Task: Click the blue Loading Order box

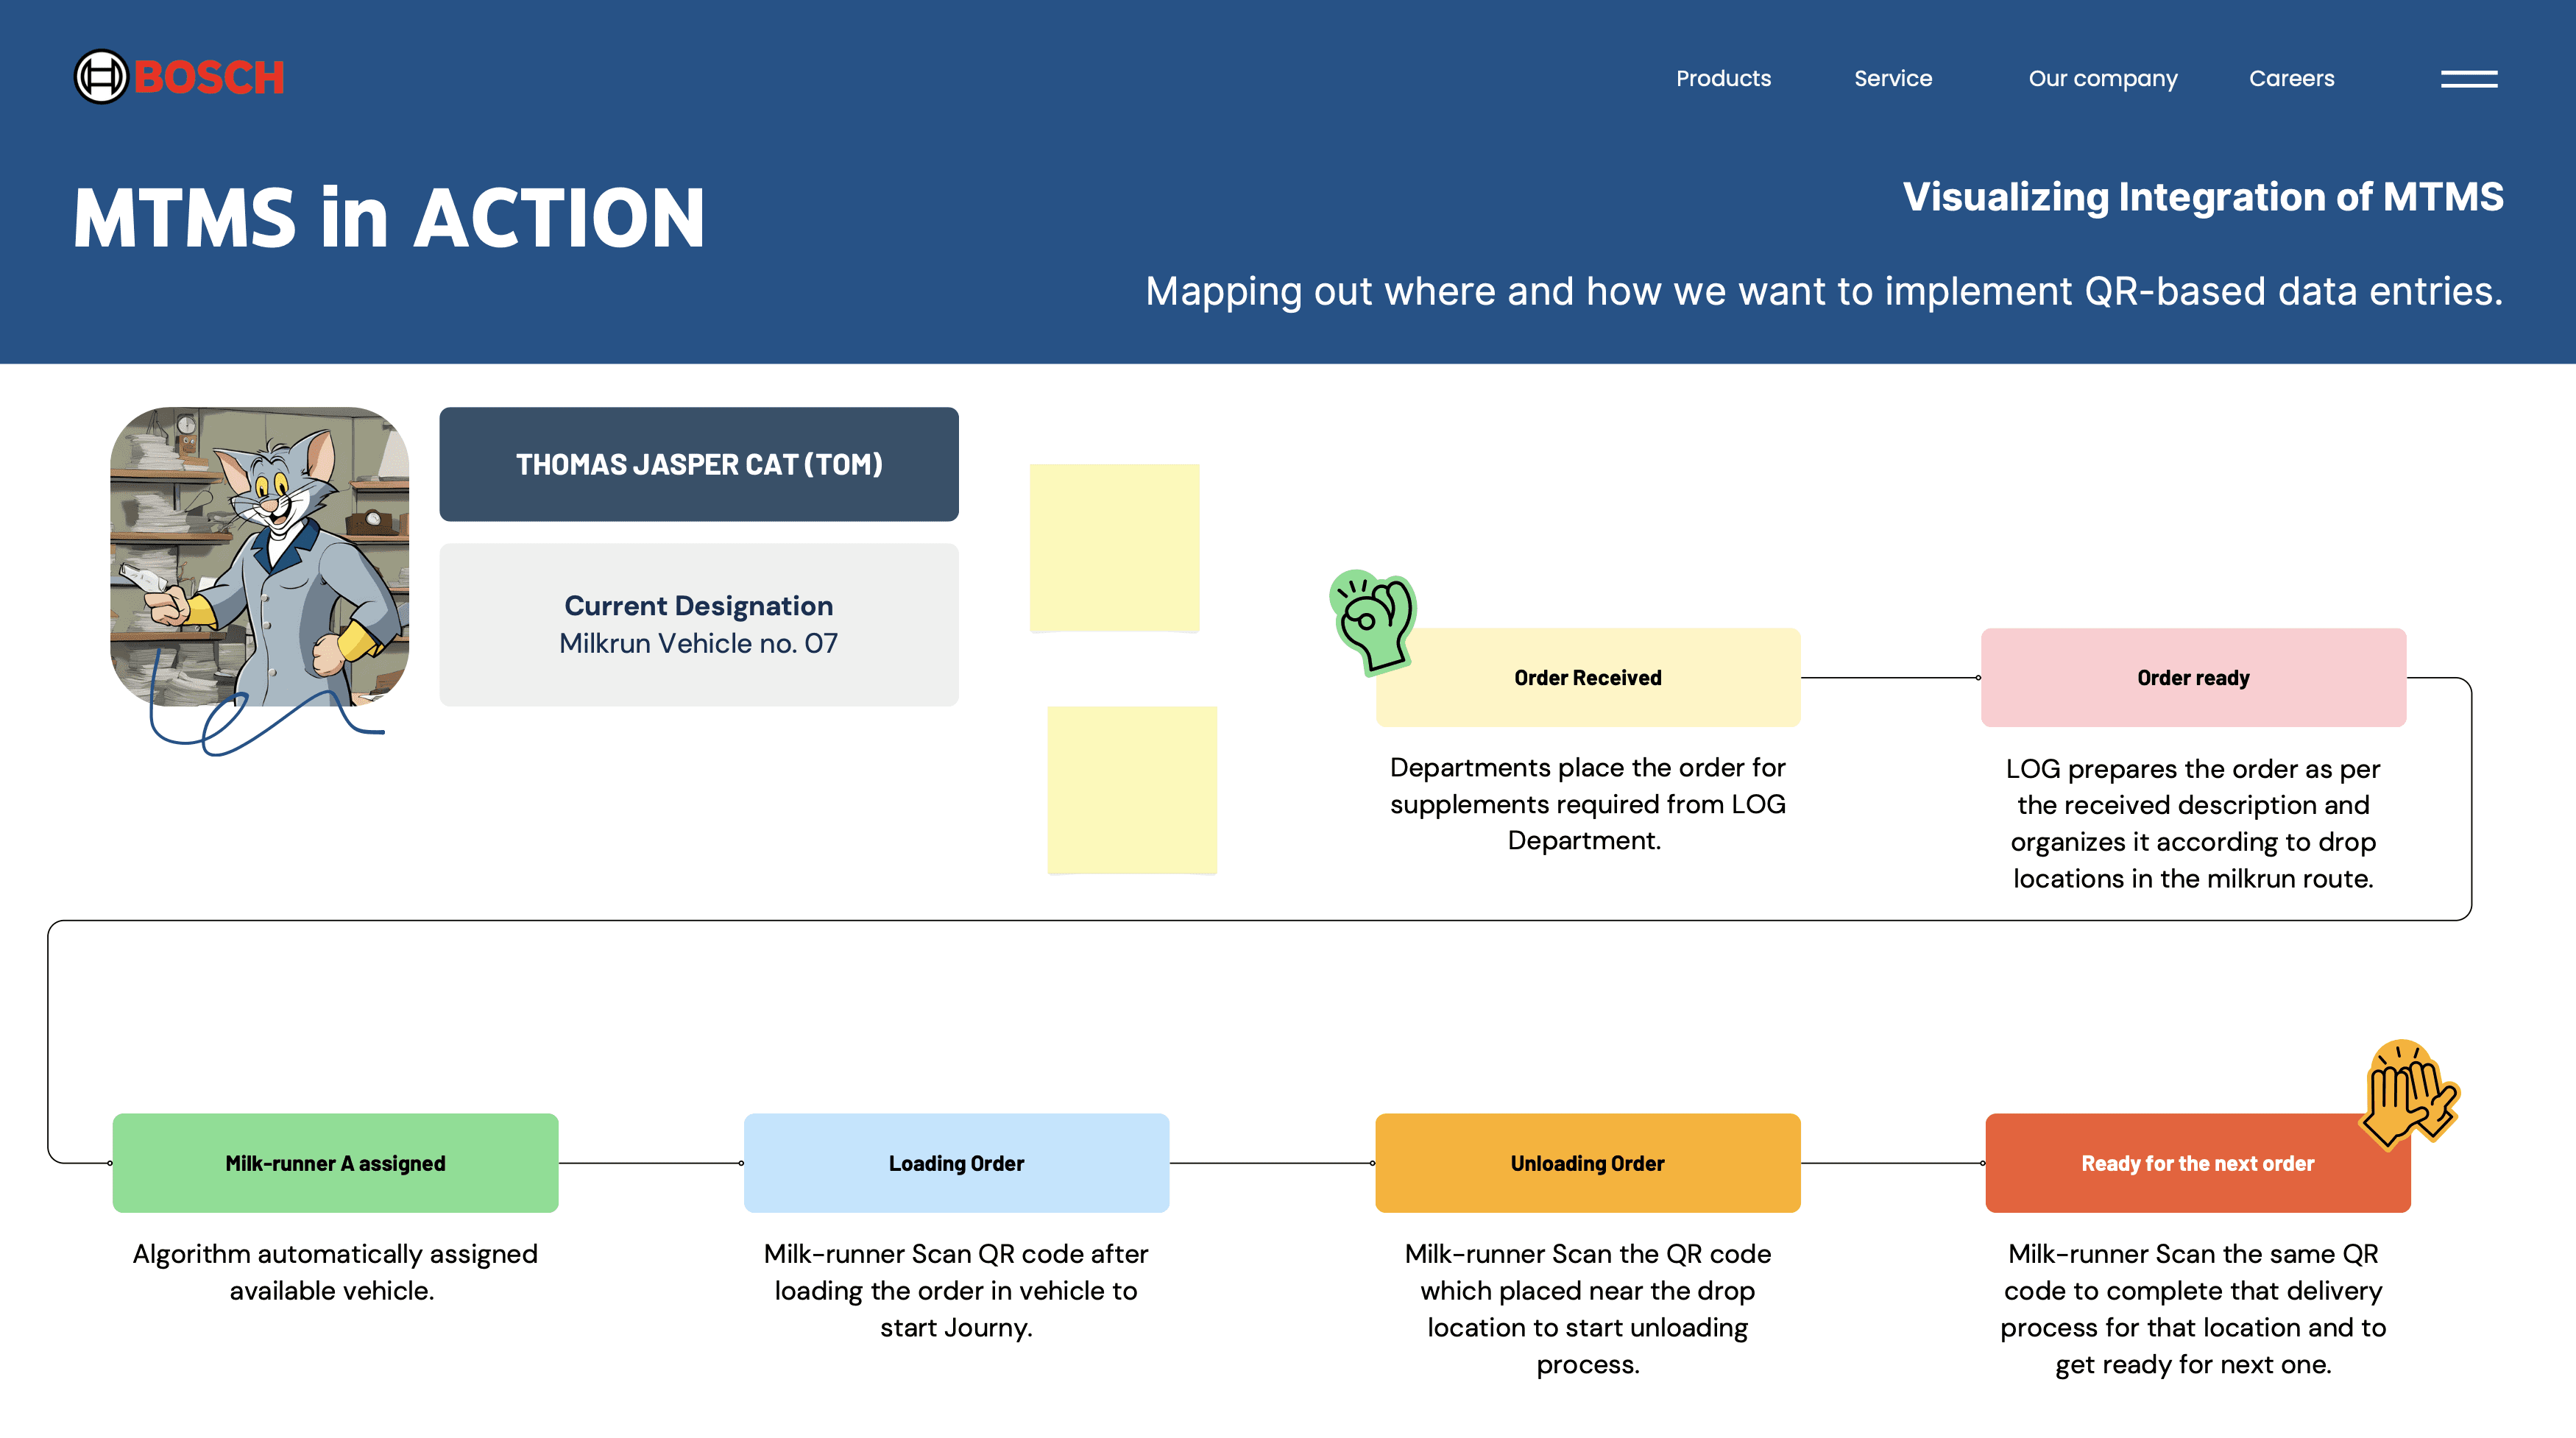Action: (x=955, y=1163)
